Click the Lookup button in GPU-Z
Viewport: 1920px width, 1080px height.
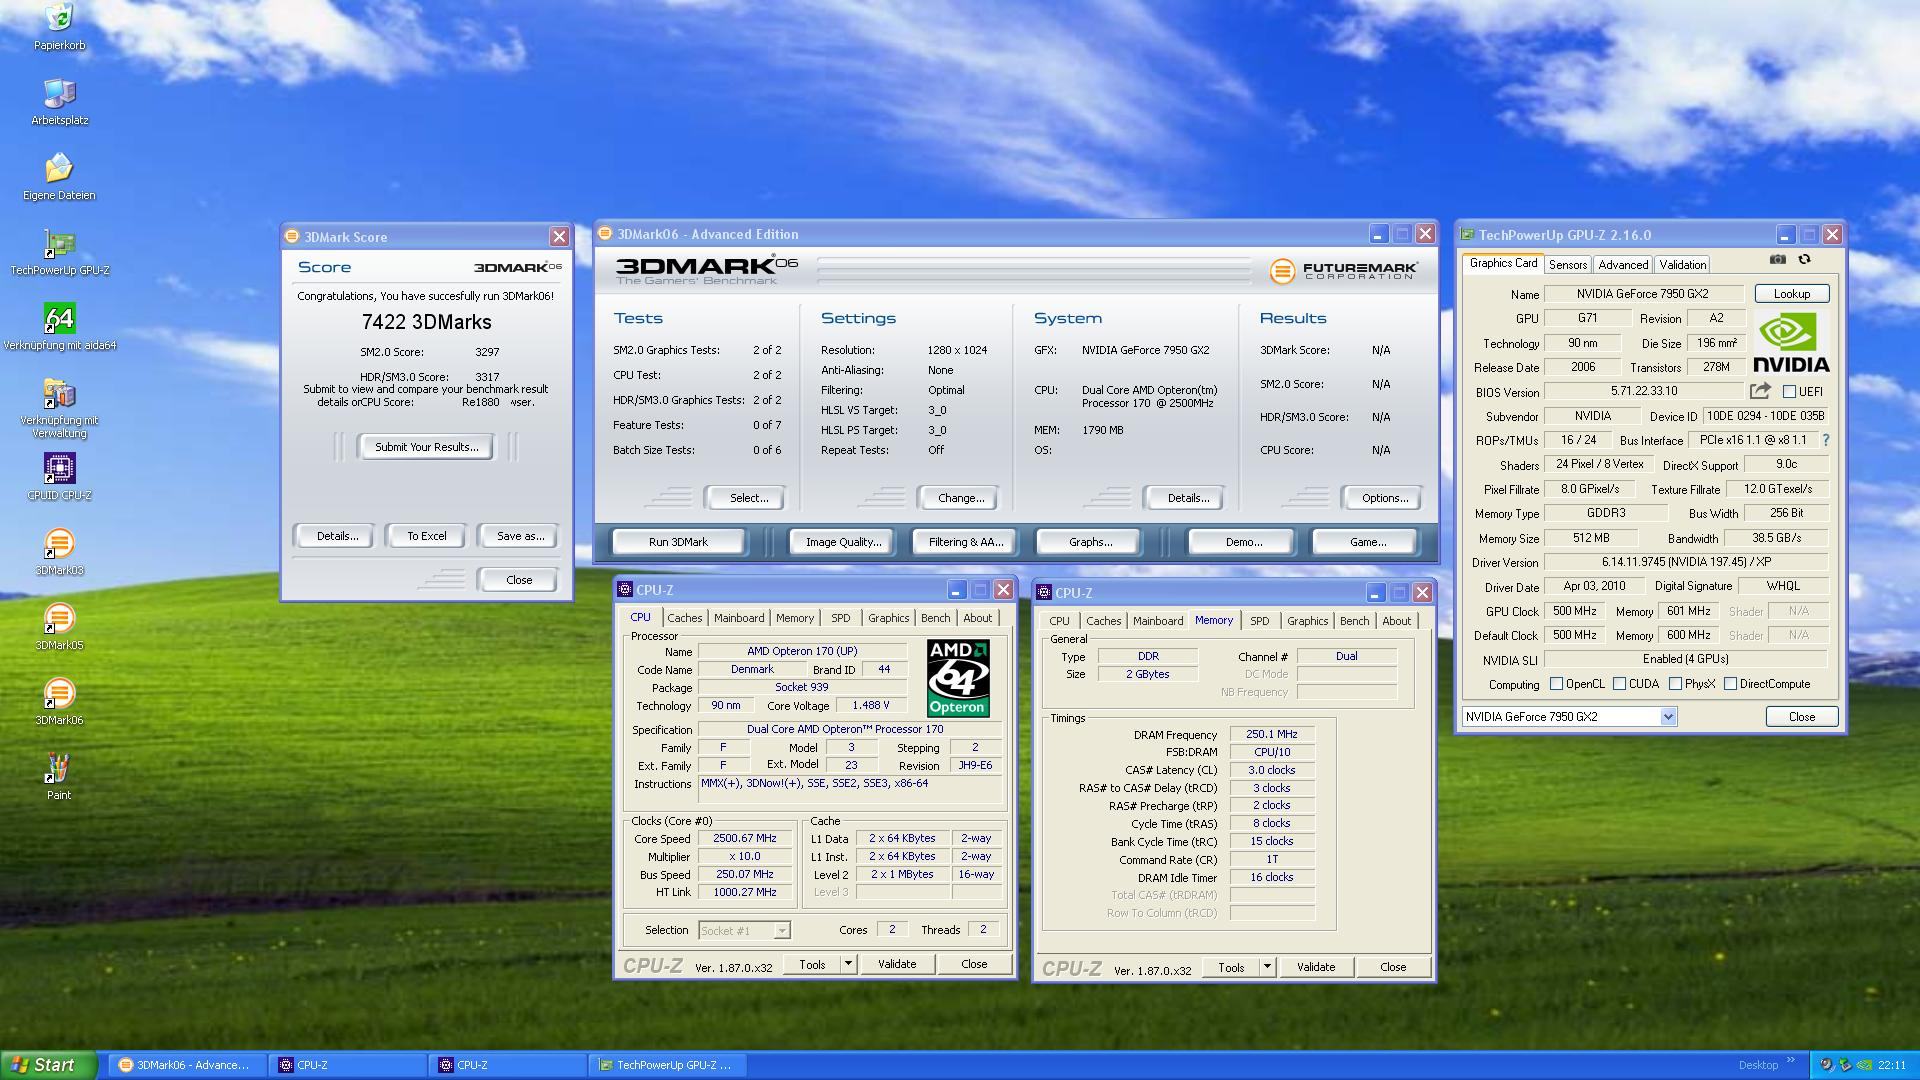(x=1791, y=294)
